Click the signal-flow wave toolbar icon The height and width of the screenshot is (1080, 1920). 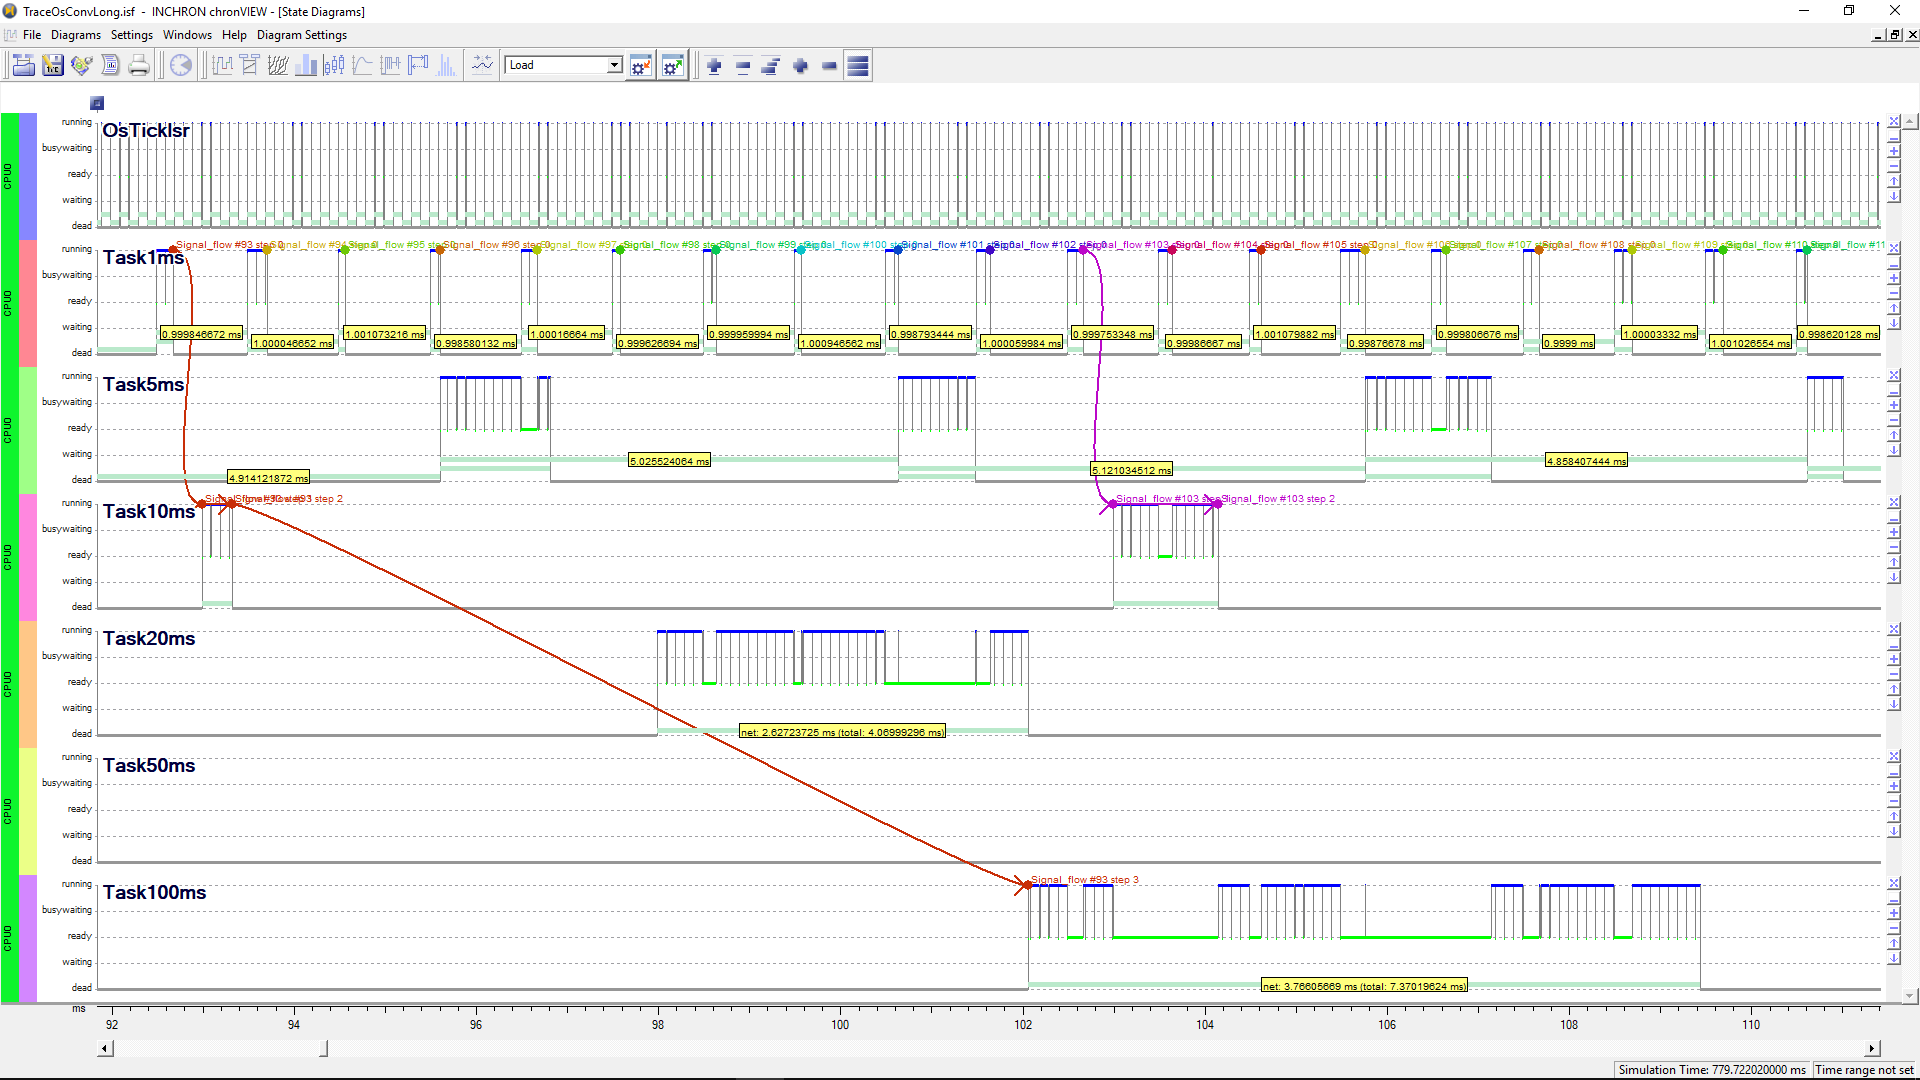click(482, 66)
